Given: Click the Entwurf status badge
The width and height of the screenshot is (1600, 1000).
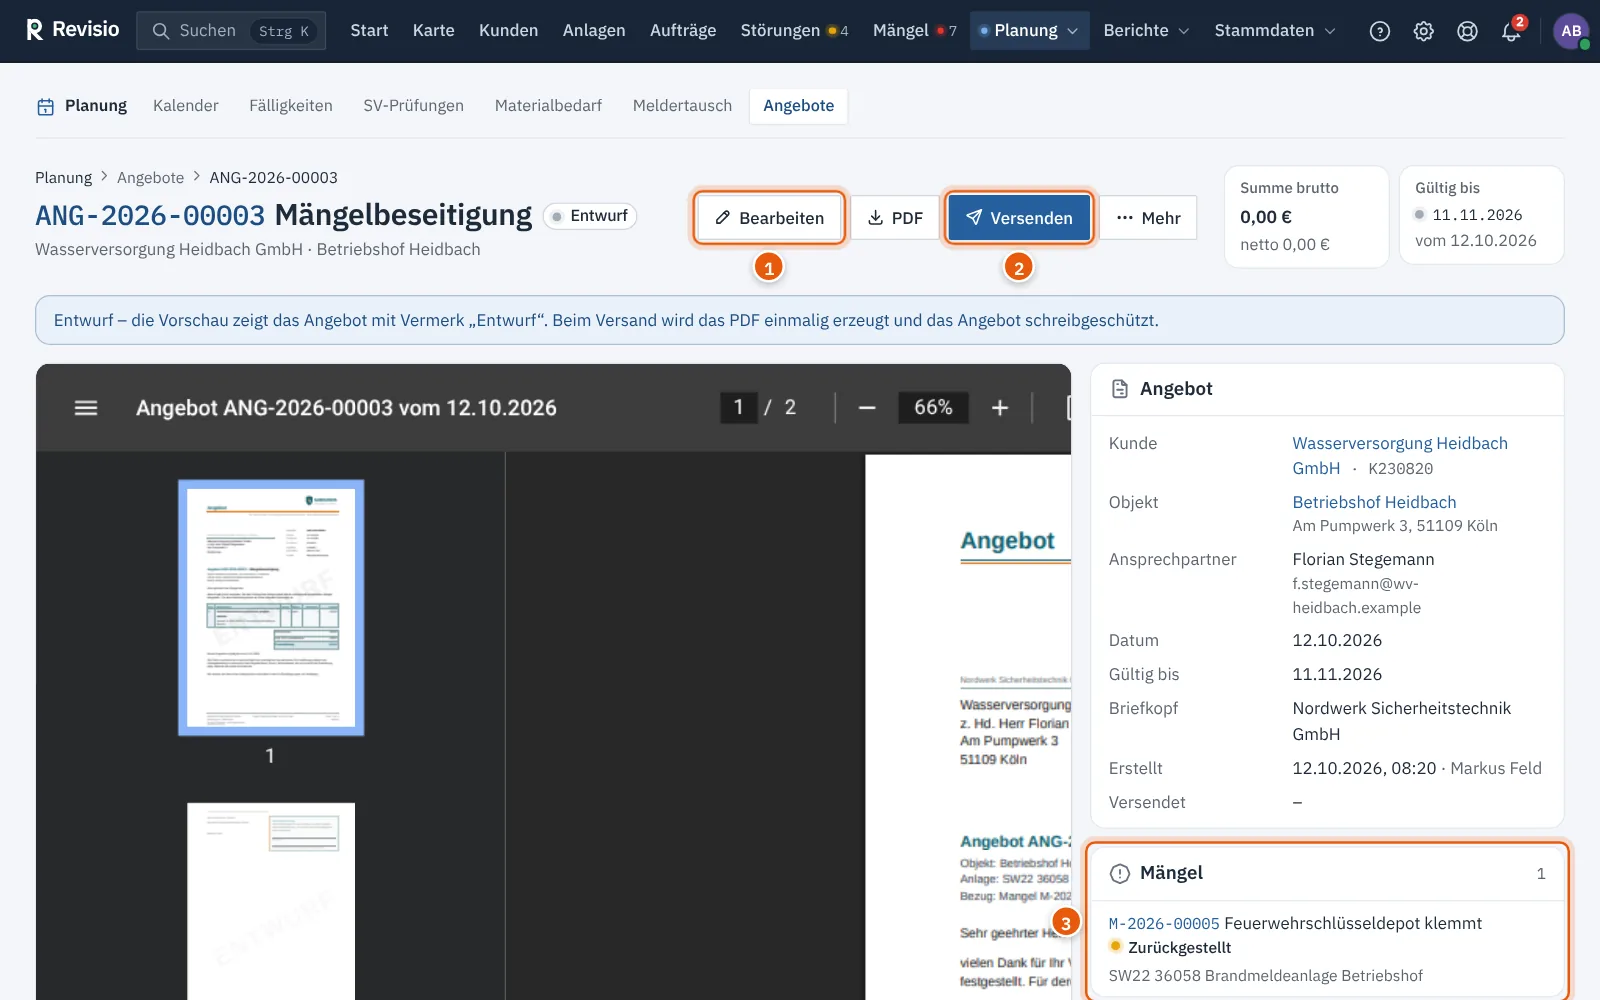Looking at the screenshot, I should coord(590,216).
